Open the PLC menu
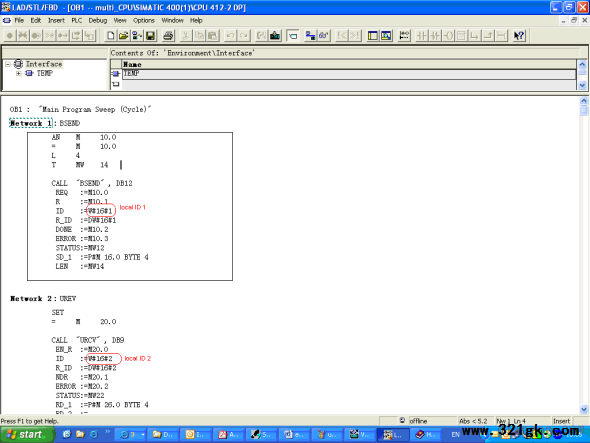 (x=76, y=20)
